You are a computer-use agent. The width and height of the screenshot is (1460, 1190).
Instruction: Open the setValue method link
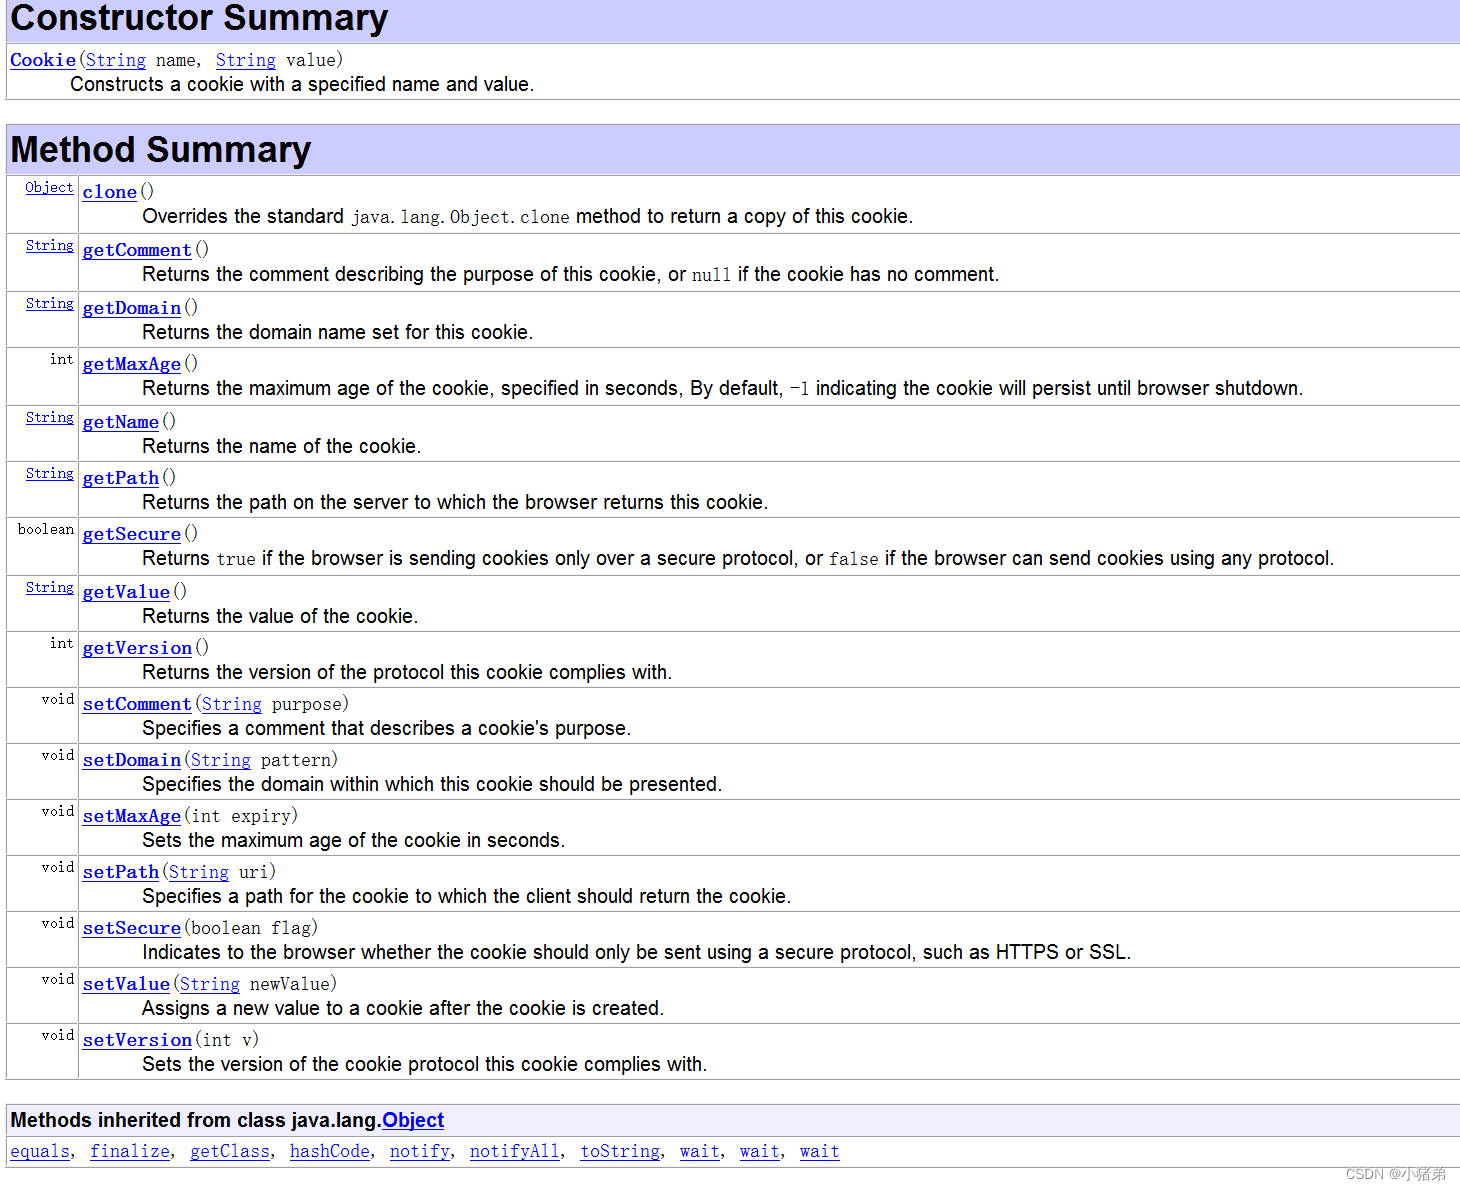click(126, 984)
